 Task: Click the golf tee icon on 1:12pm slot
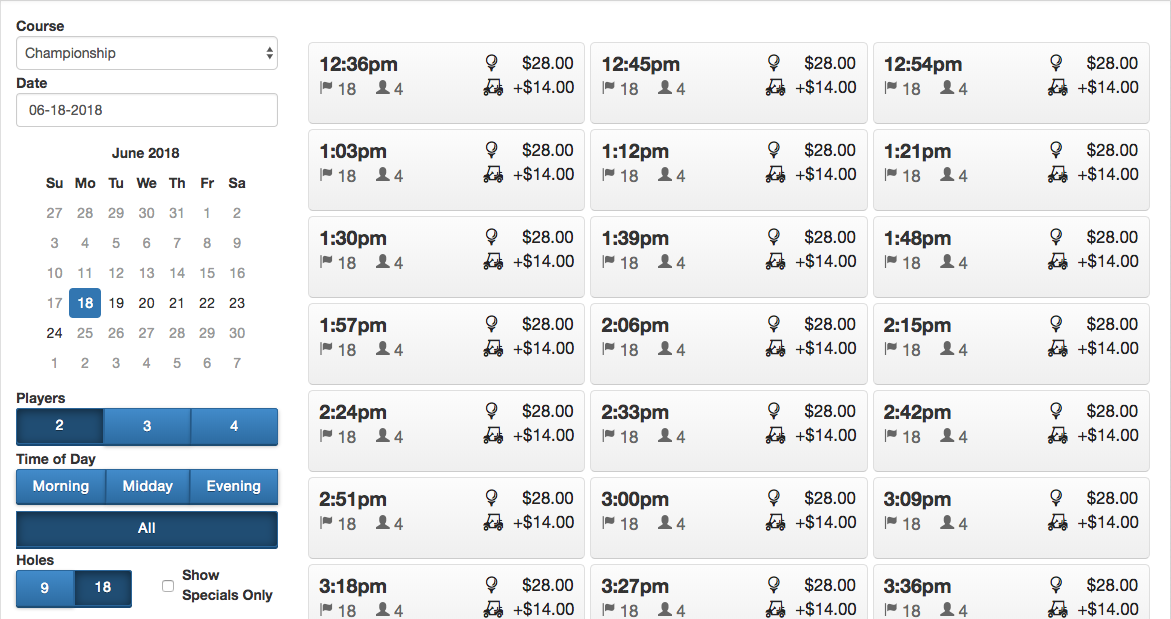coord(774,150)
